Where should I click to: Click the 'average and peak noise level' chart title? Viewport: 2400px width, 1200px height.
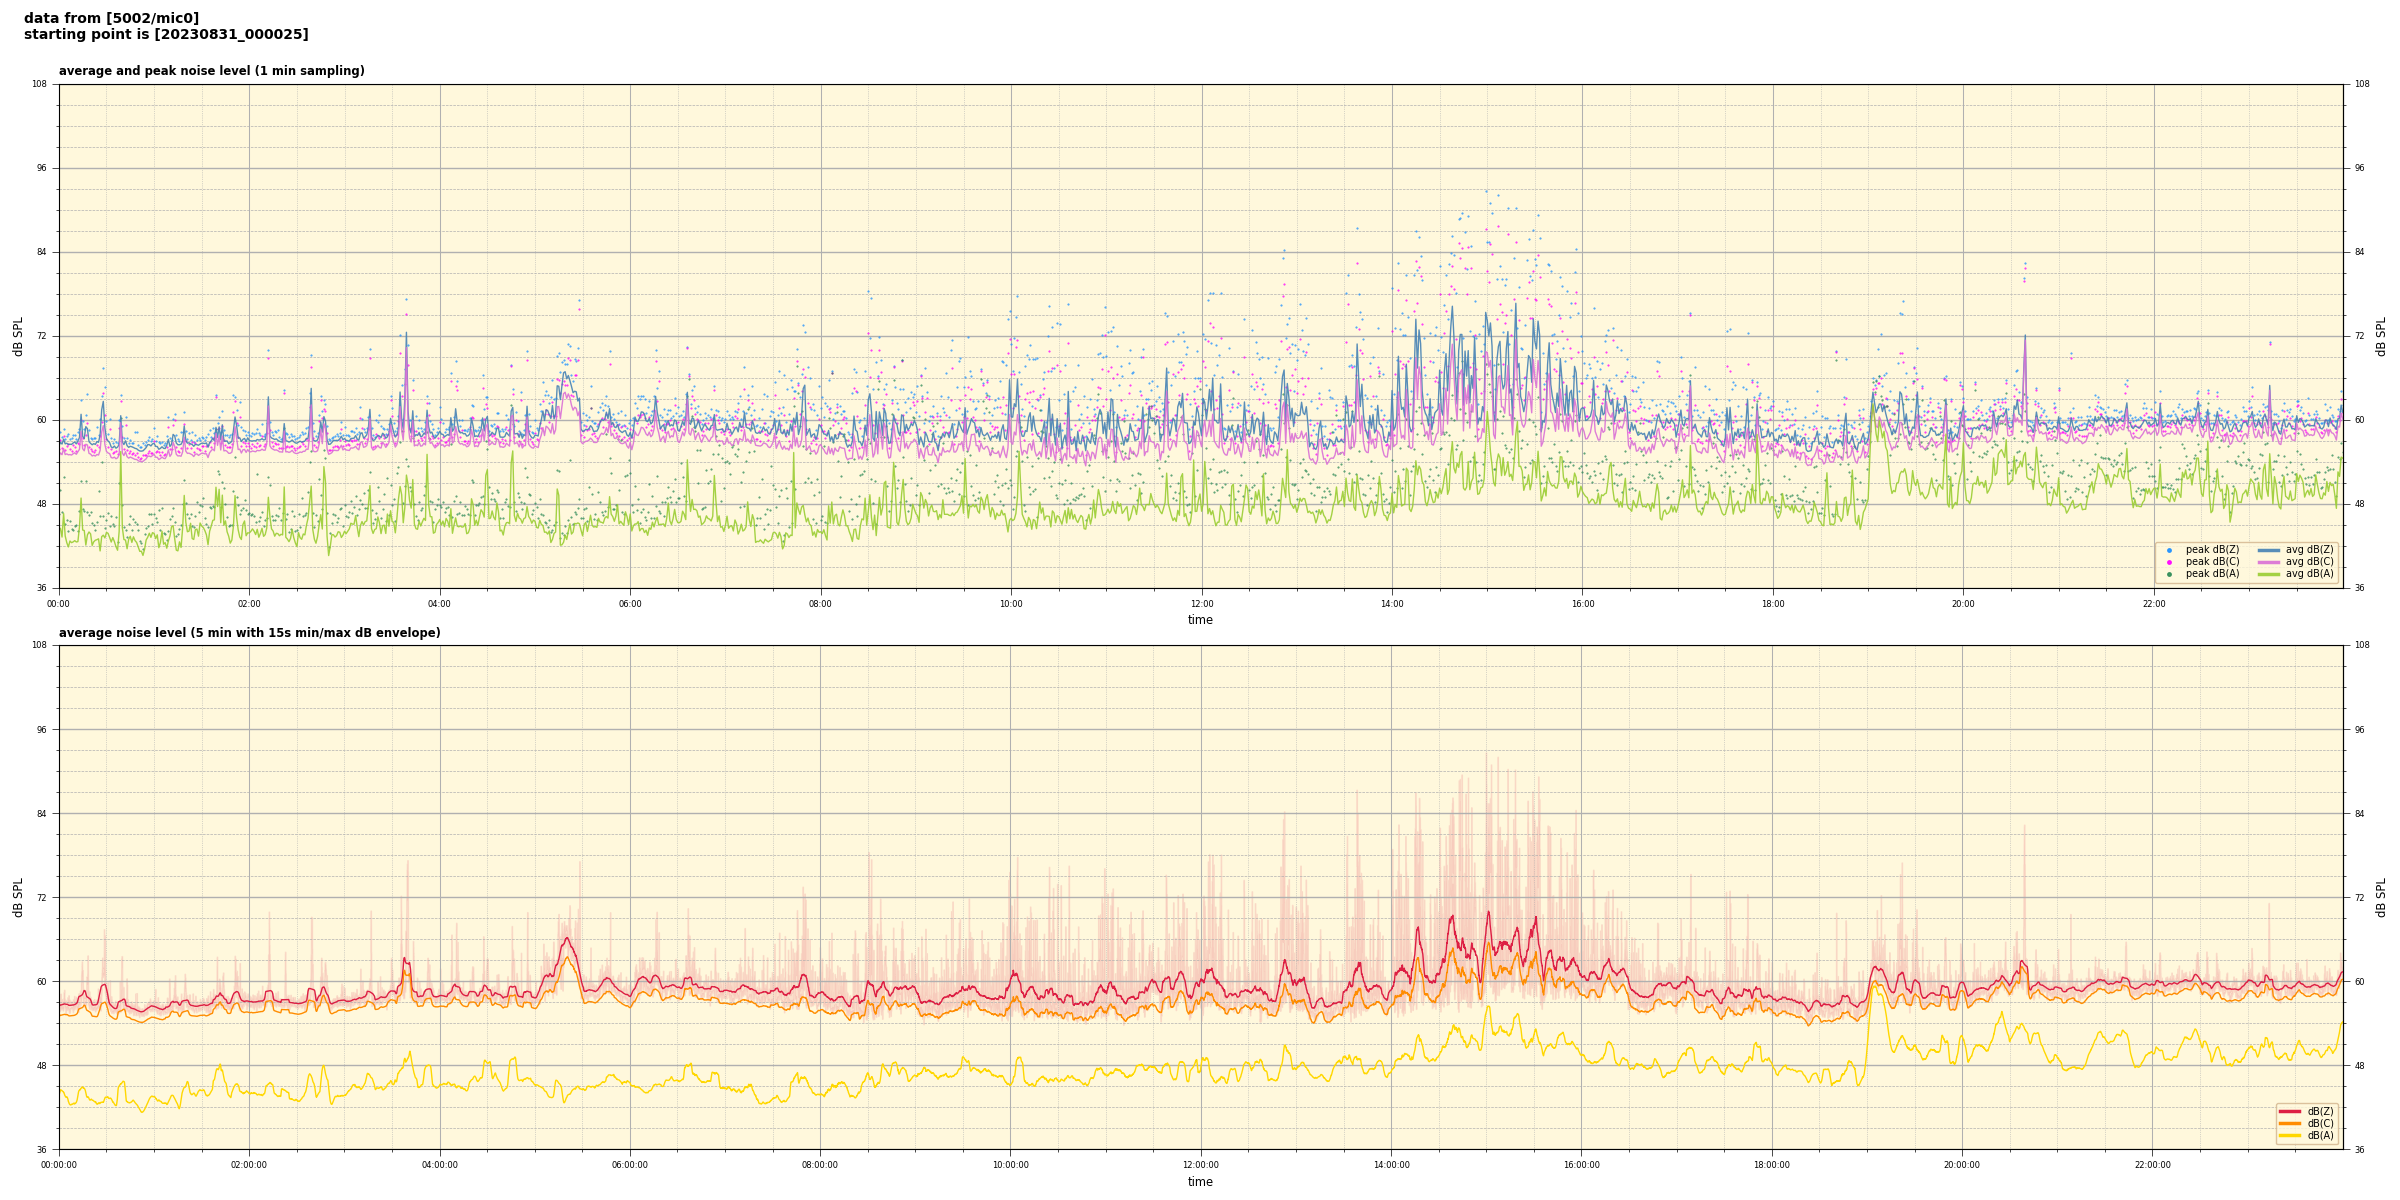pyautogui.click(x=212, y=71)
